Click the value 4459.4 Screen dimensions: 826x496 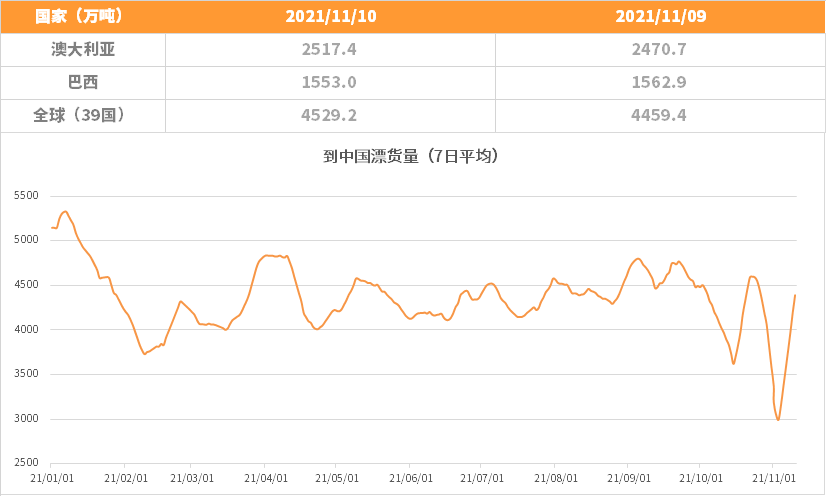659,115
